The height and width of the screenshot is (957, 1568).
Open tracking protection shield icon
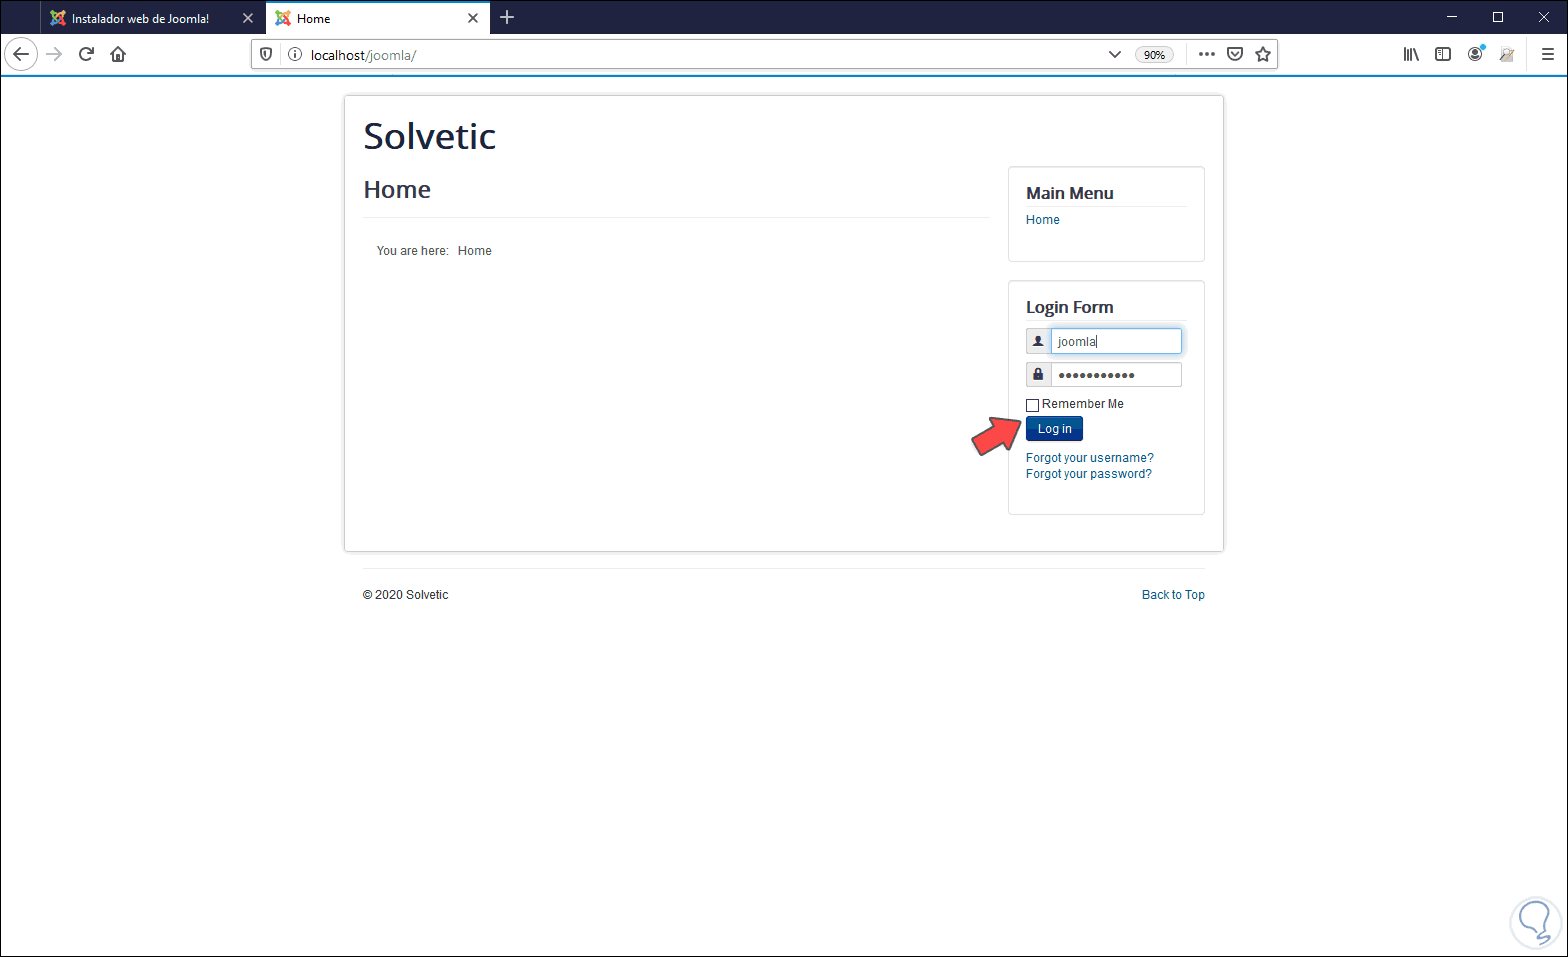(266, 54)
